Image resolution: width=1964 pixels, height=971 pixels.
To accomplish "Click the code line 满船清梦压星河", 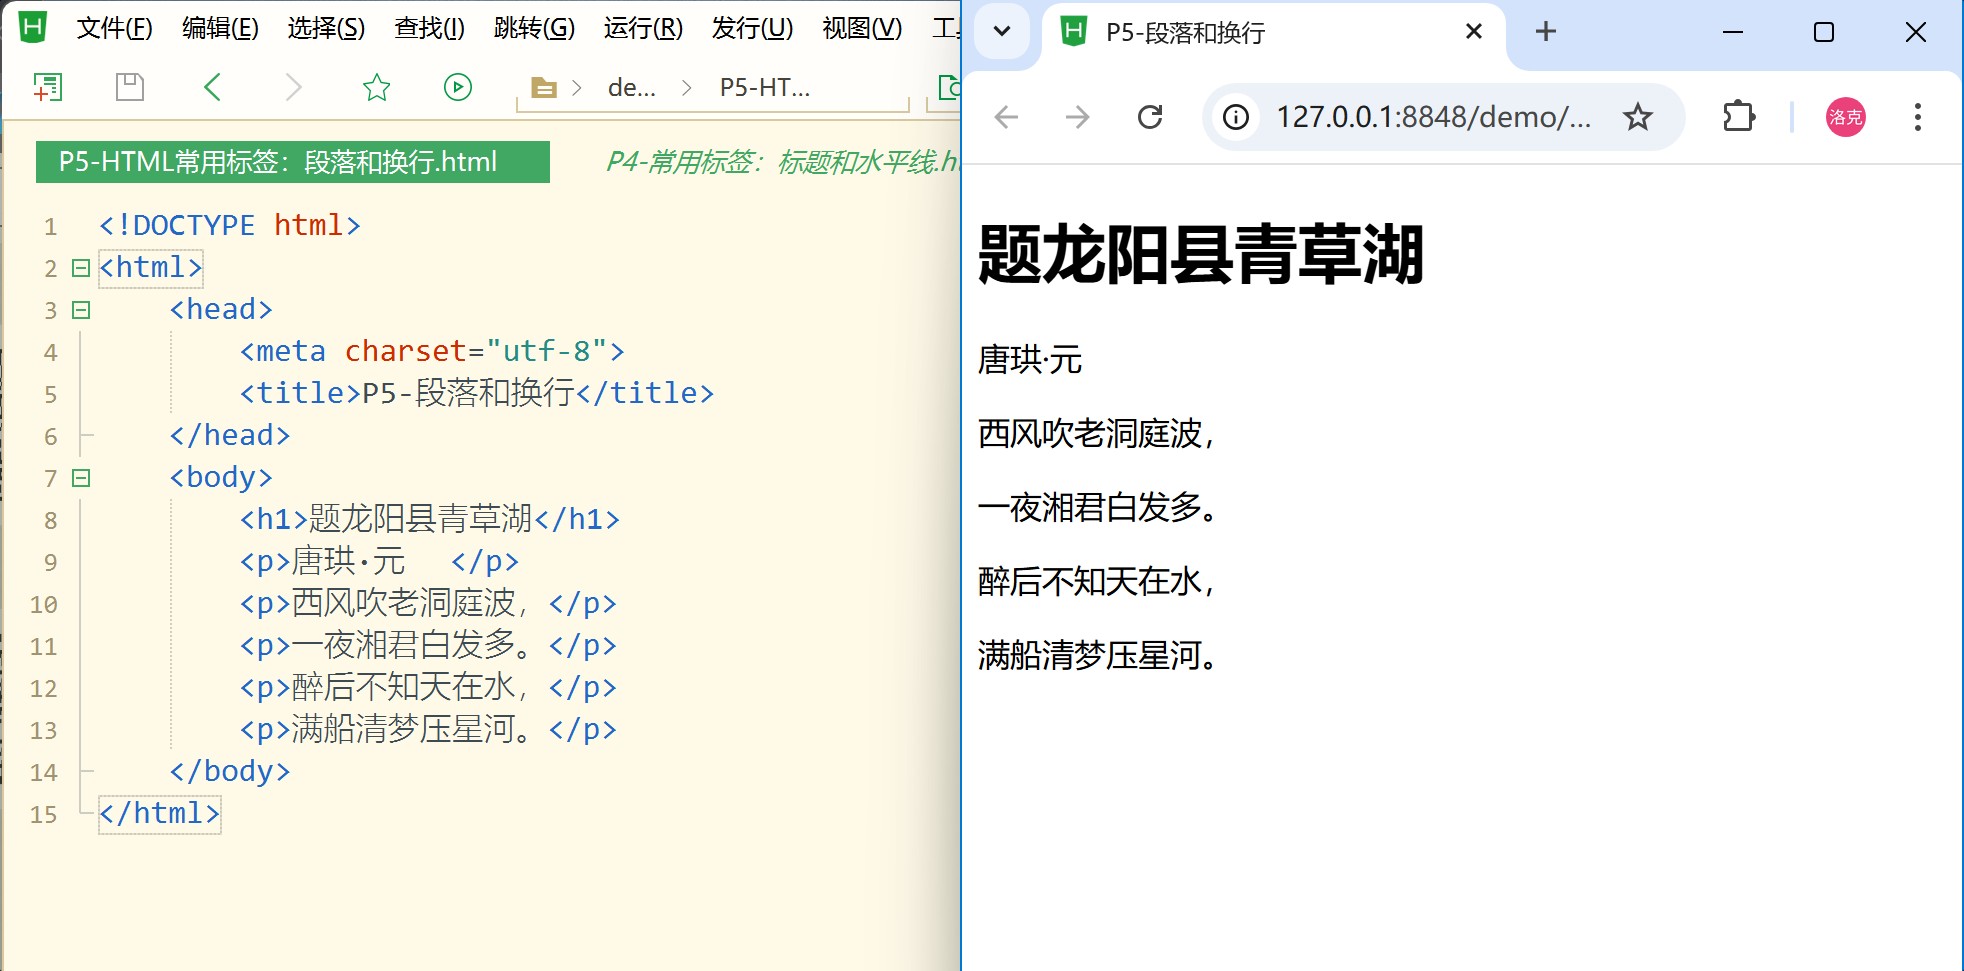I will 427,730.
